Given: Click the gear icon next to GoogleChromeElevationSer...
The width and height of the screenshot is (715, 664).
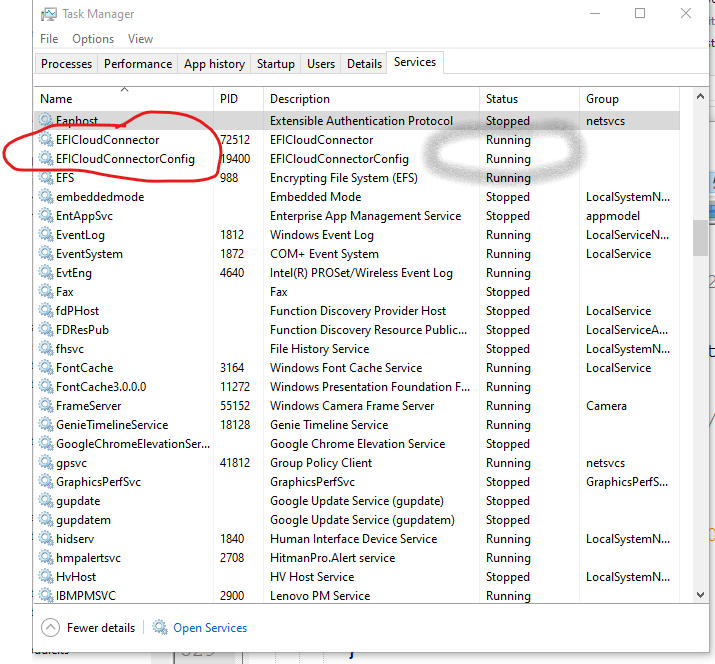Looking at the screenshot, I should 46,443.
